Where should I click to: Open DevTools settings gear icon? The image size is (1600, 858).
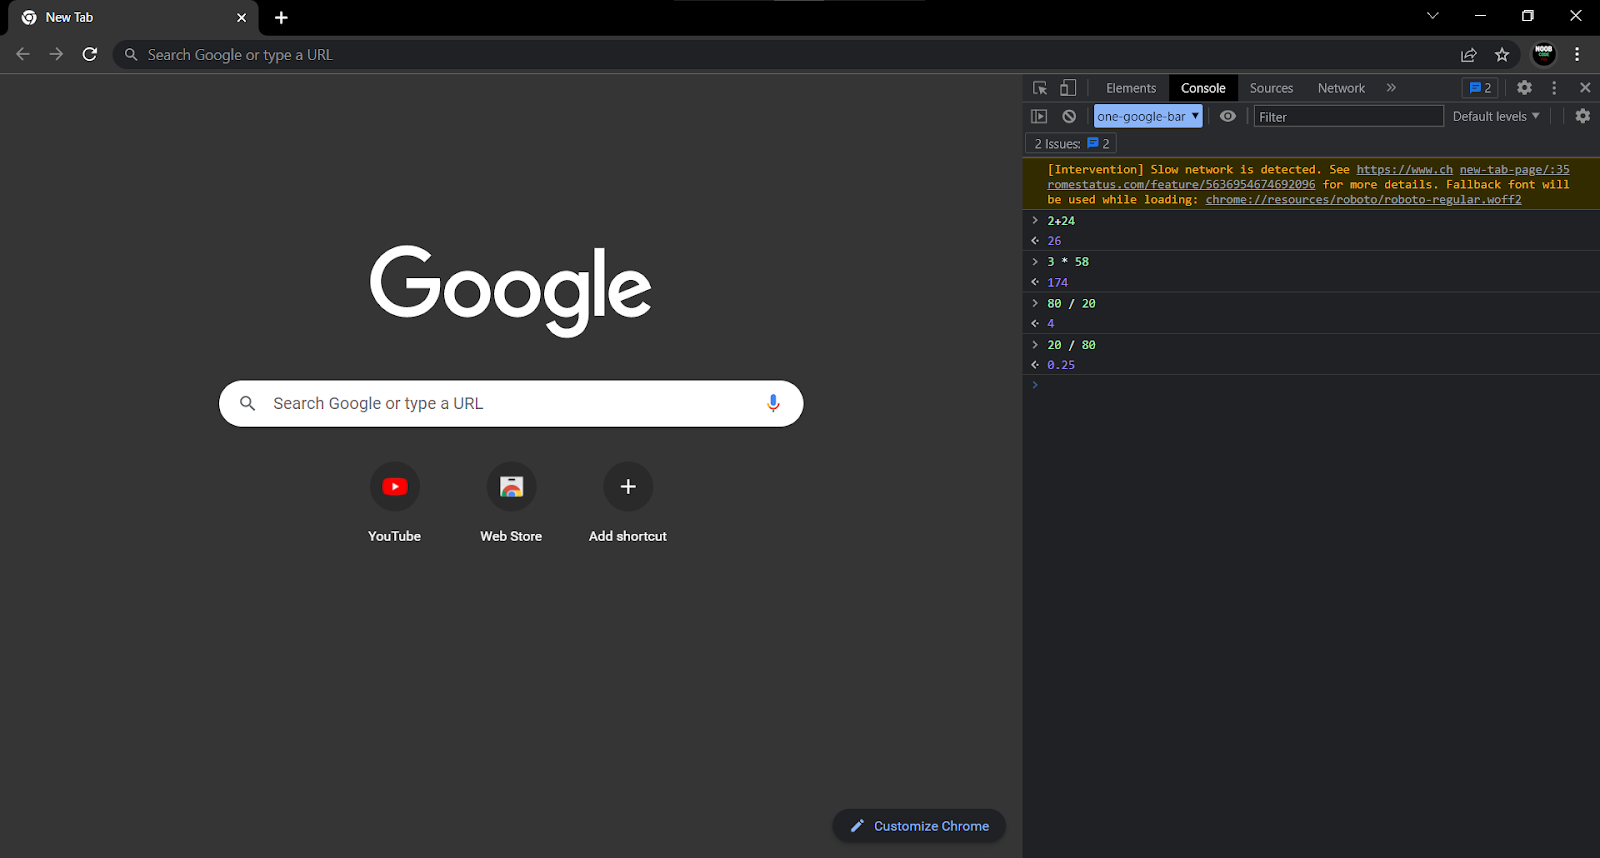point(1524,88)
